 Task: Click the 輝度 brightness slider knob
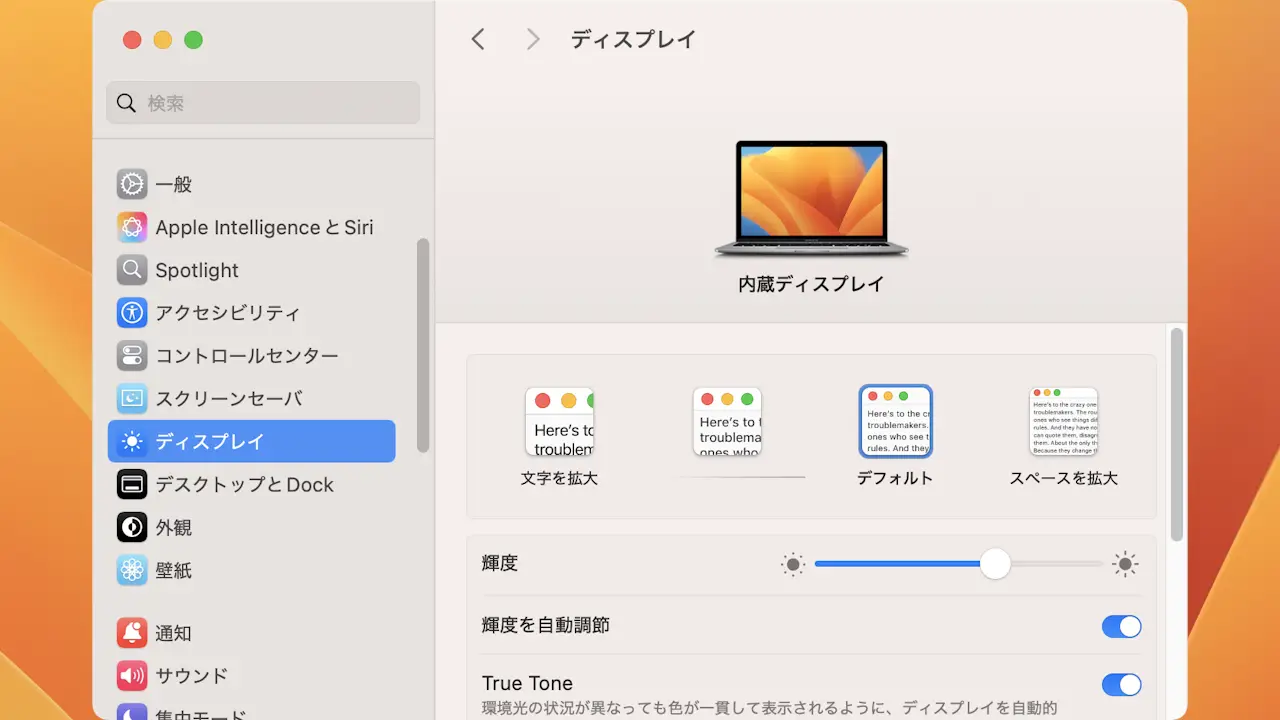[x=995, y=564]
